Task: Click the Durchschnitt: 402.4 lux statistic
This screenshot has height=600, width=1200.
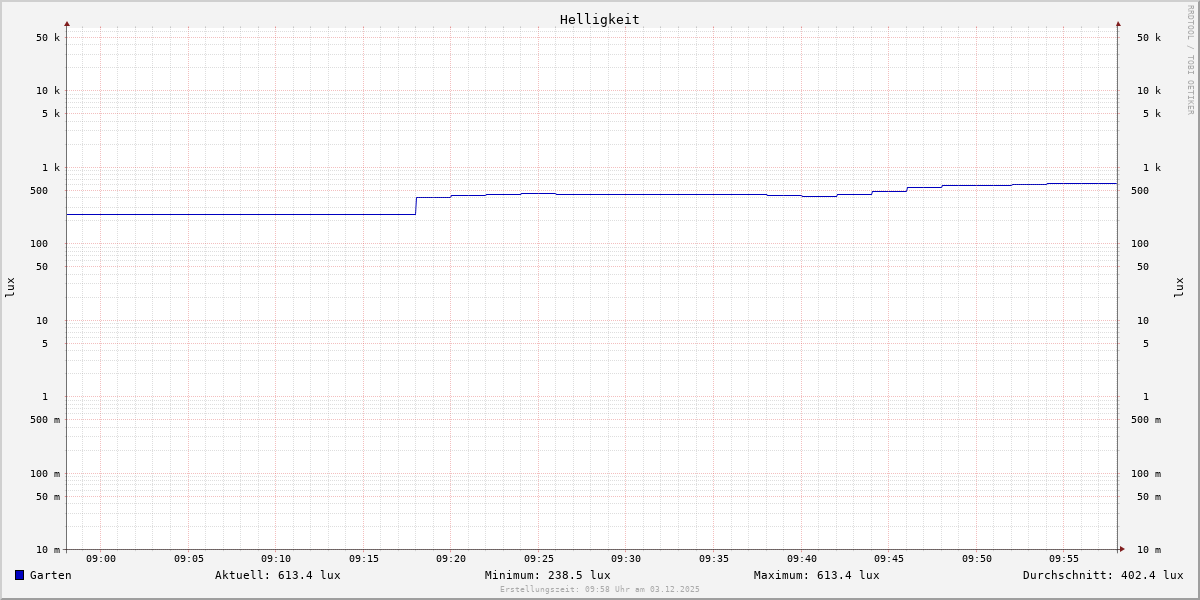Action: 1102,575
